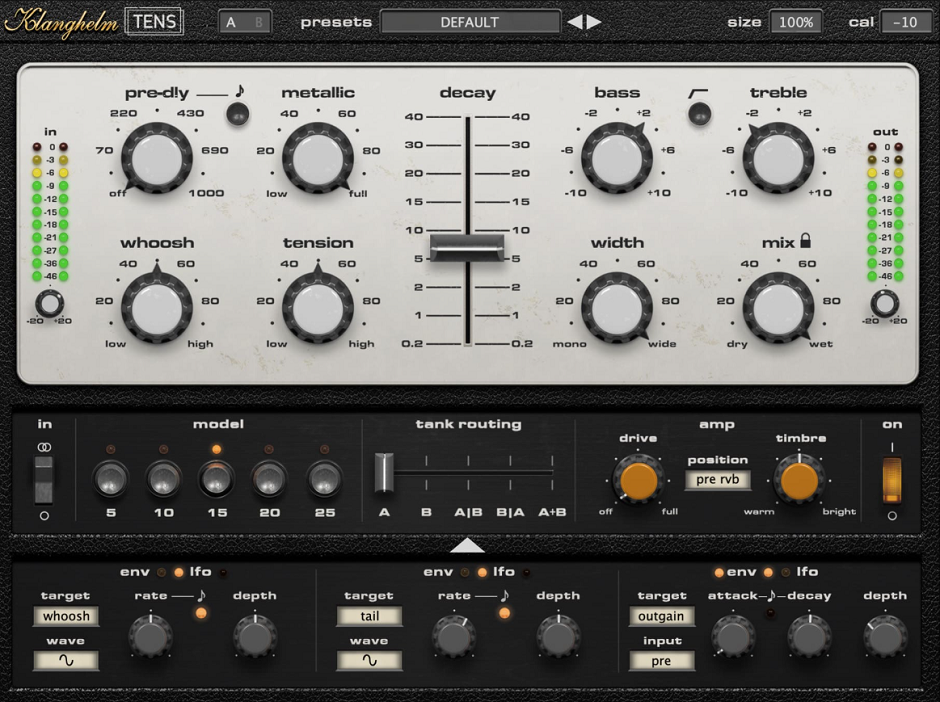
Task: Collapse the modulation panel with the arrow
Action: point(467,546)
